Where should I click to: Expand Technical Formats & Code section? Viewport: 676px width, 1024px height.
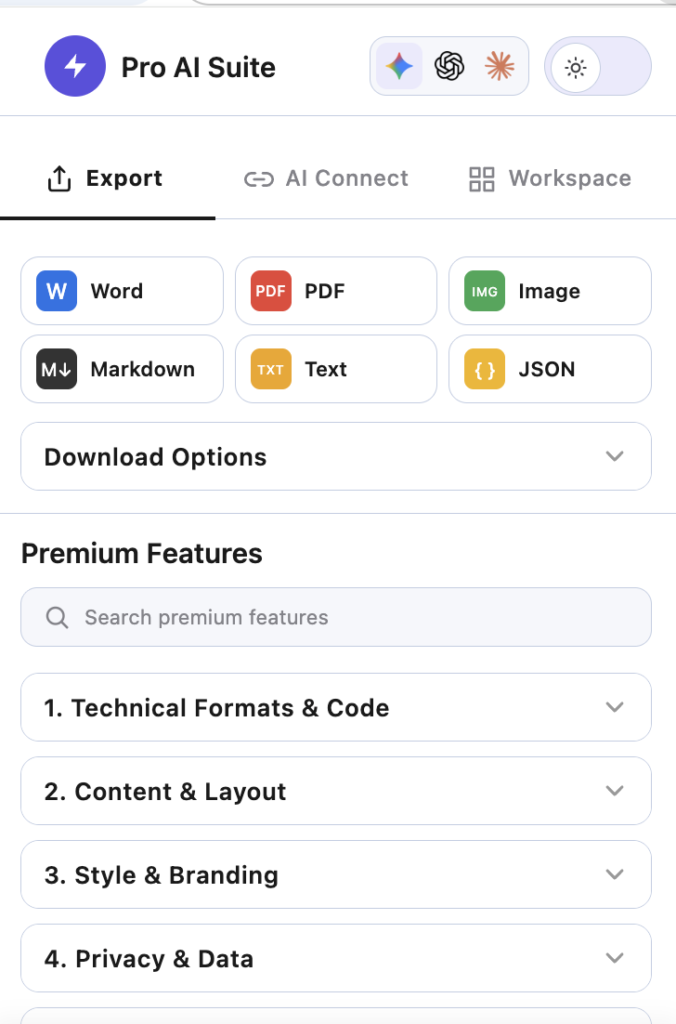point(336,707)
